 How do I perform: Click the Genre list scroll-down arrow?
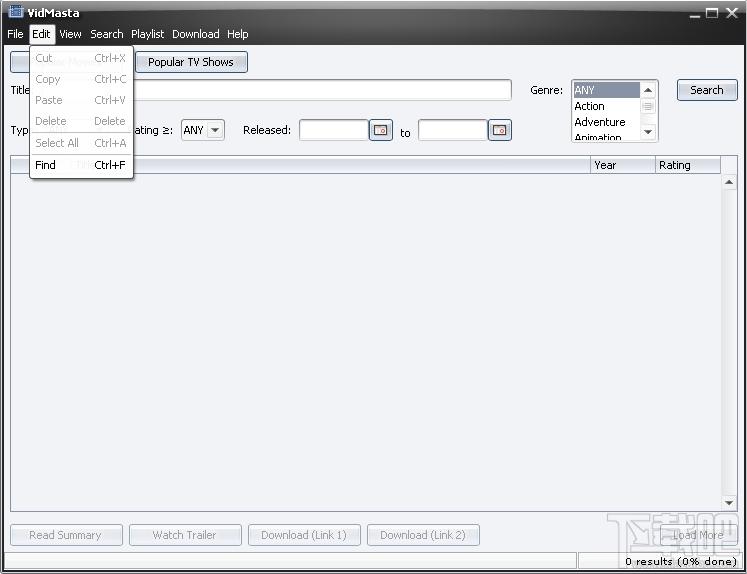(x=648, y=132)
